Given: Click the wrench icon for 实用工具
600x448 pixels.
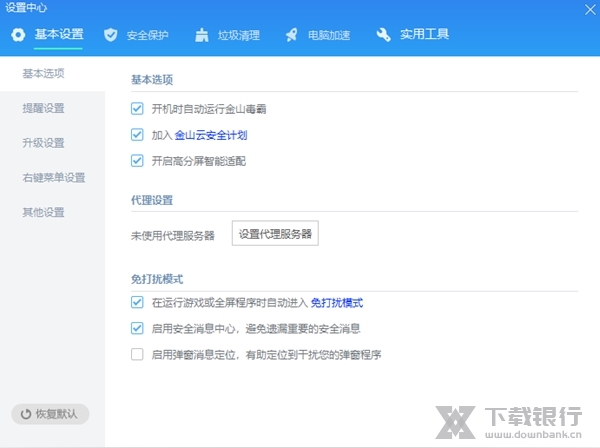Looking at the screenshot, I should click(x=383, y=35).
